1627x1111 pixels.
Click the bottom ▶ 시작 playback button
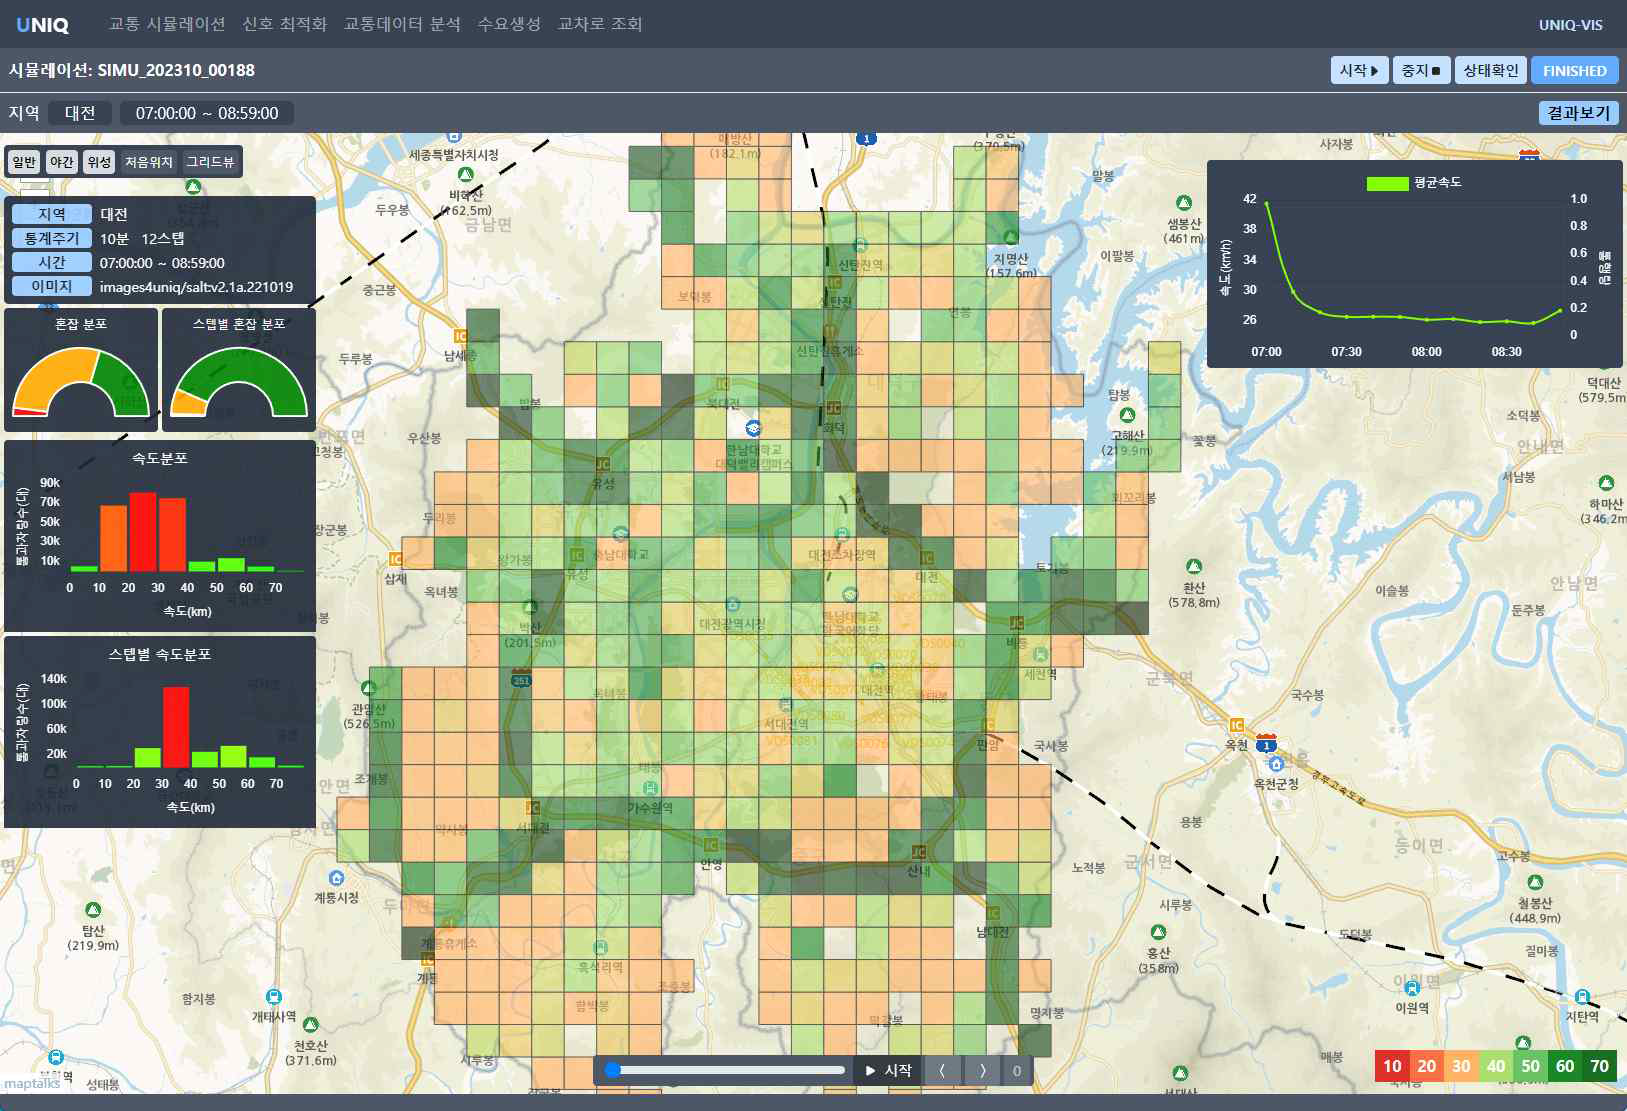point(889,1070)
